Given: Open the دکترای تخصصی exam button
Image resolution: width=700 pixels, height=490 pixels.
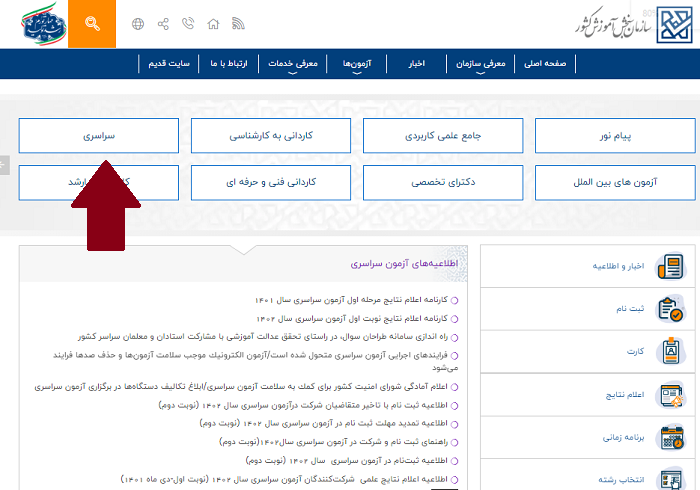Looking at the screenshot, I should pyautogui.click(x=443, y=183).
